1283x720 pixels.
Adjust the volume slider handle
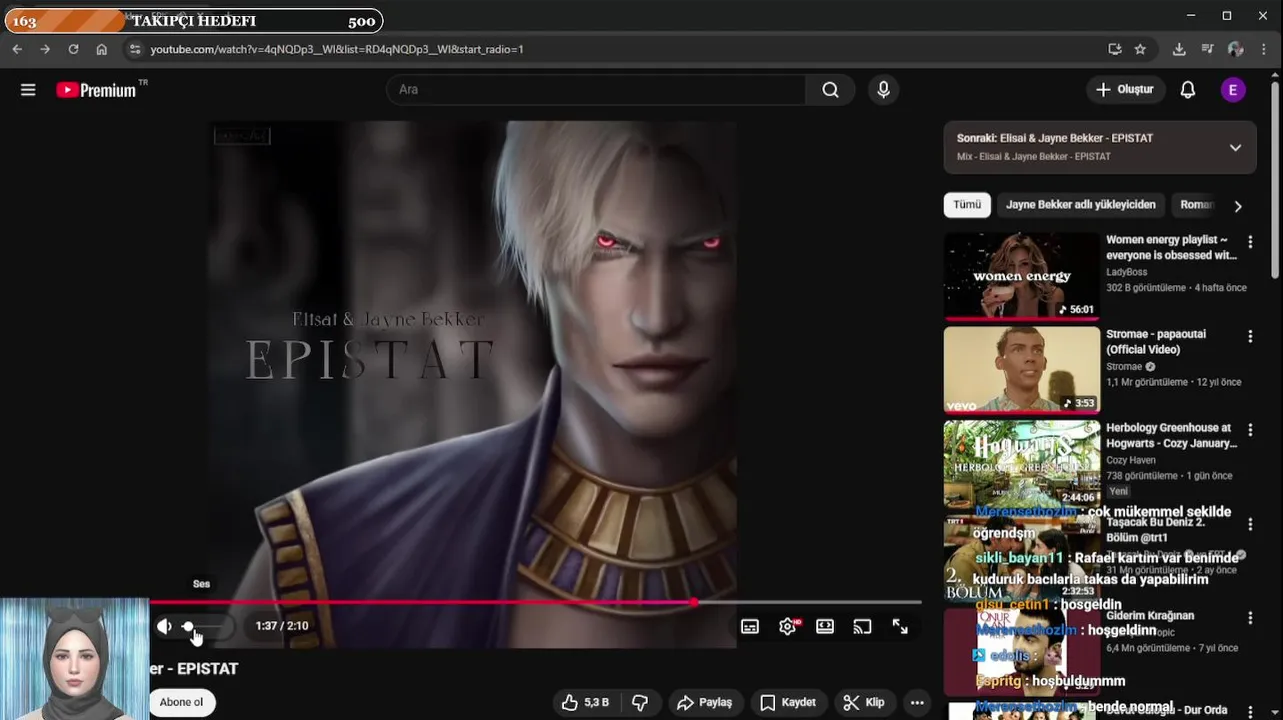188,626
